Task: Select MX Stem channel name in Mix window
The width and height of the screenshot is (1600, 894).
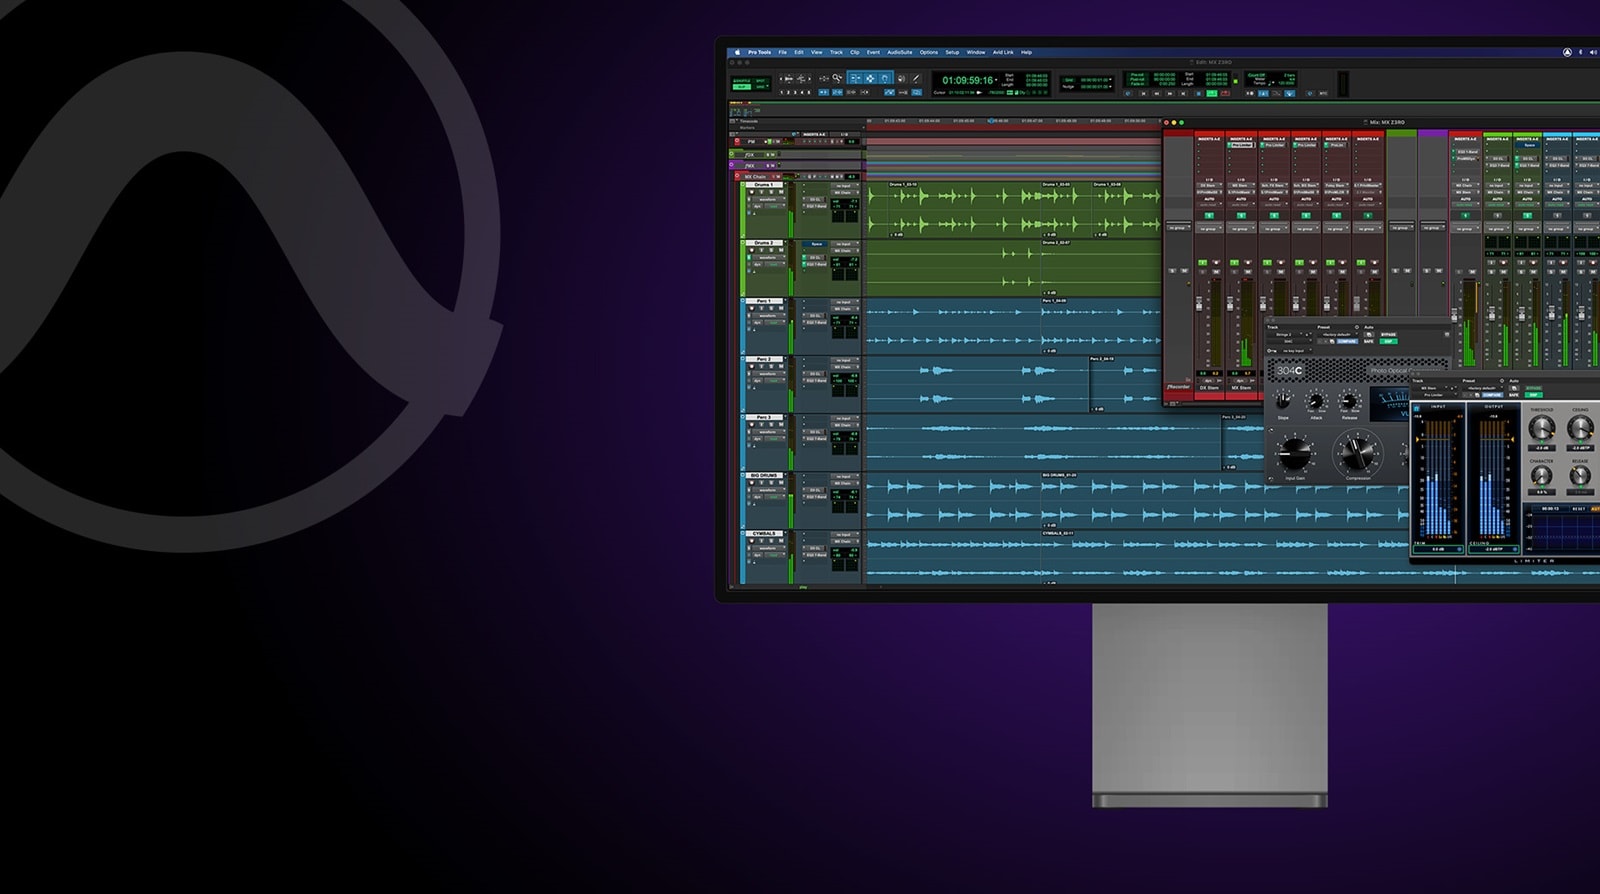Action: click(1241, 388)
